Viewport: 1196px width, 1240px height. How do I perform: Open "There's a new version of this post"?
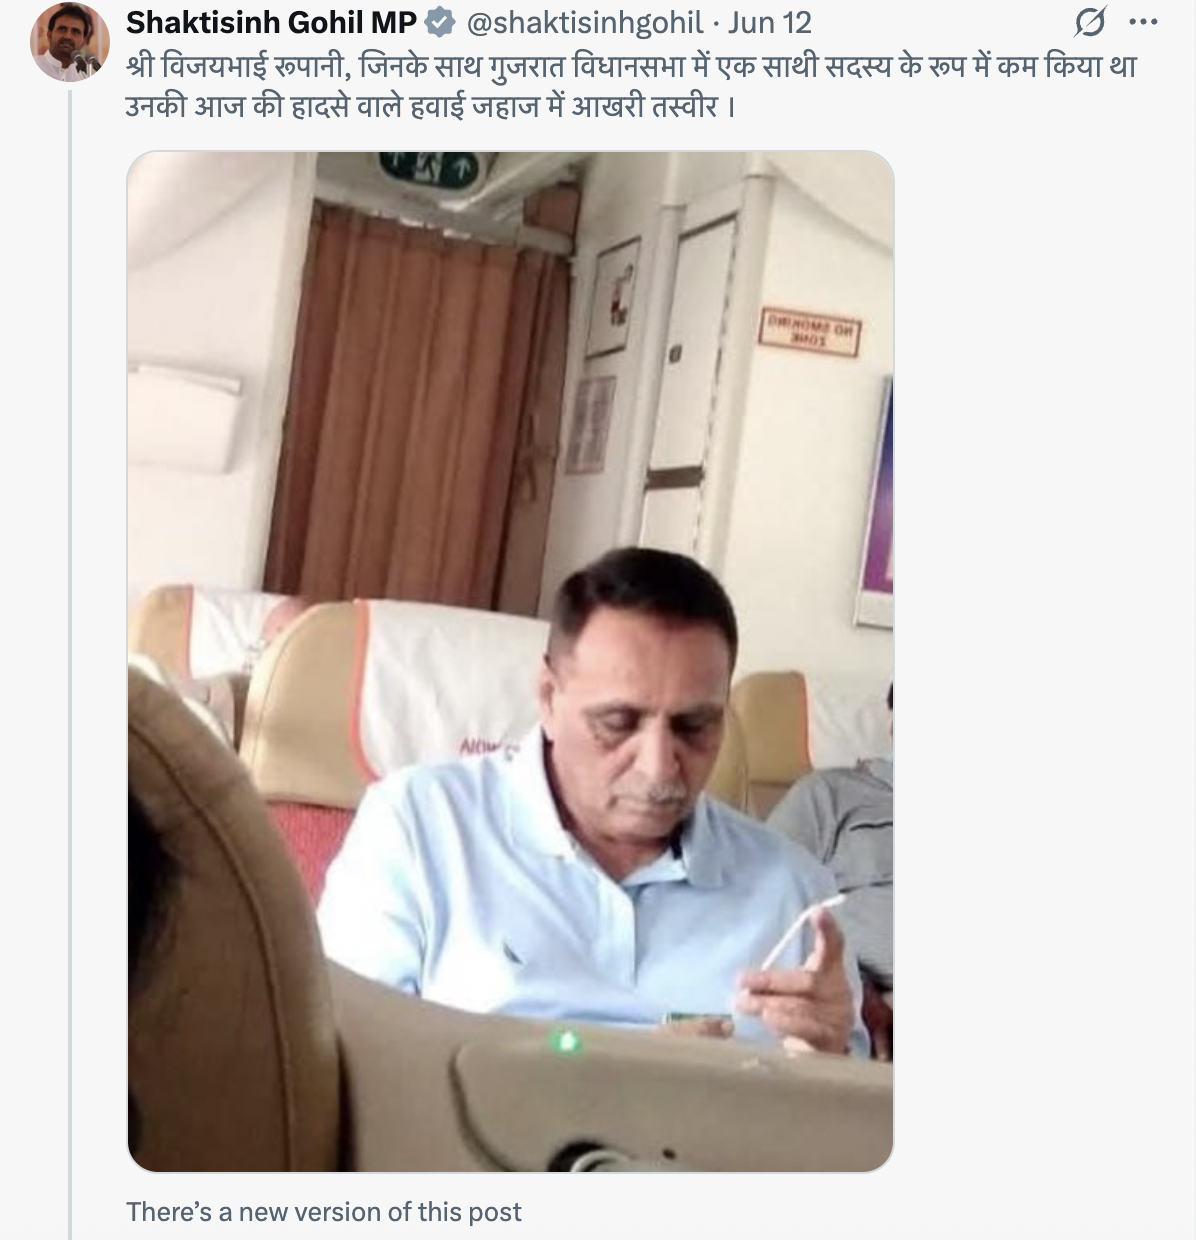point(324,1212)
